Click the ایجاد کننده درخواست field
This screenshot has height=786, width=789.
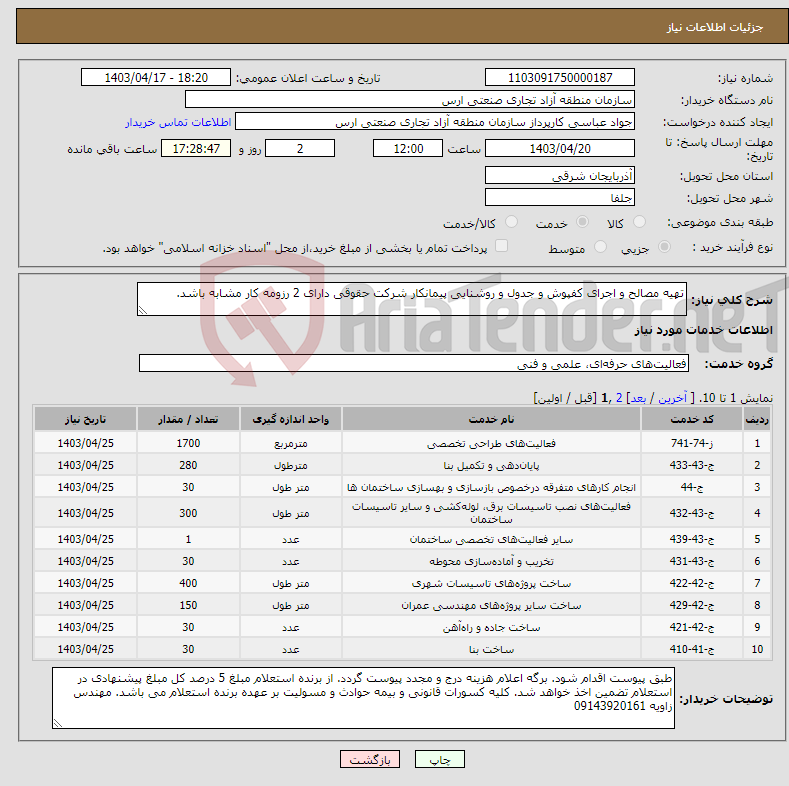(x=435, y=122)
